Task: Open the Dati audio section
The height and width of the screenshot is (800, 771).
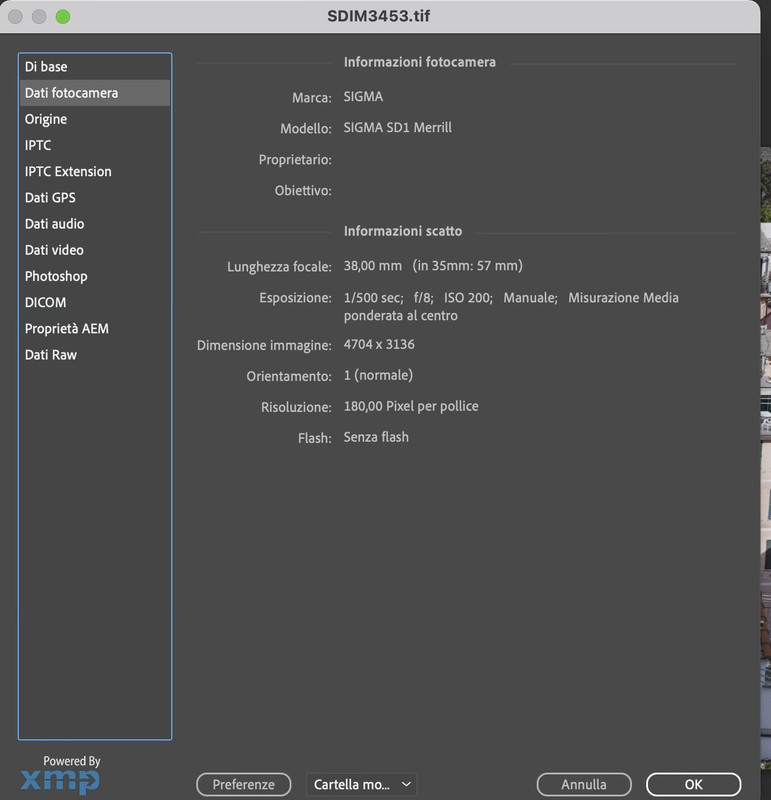Action: 95,224
